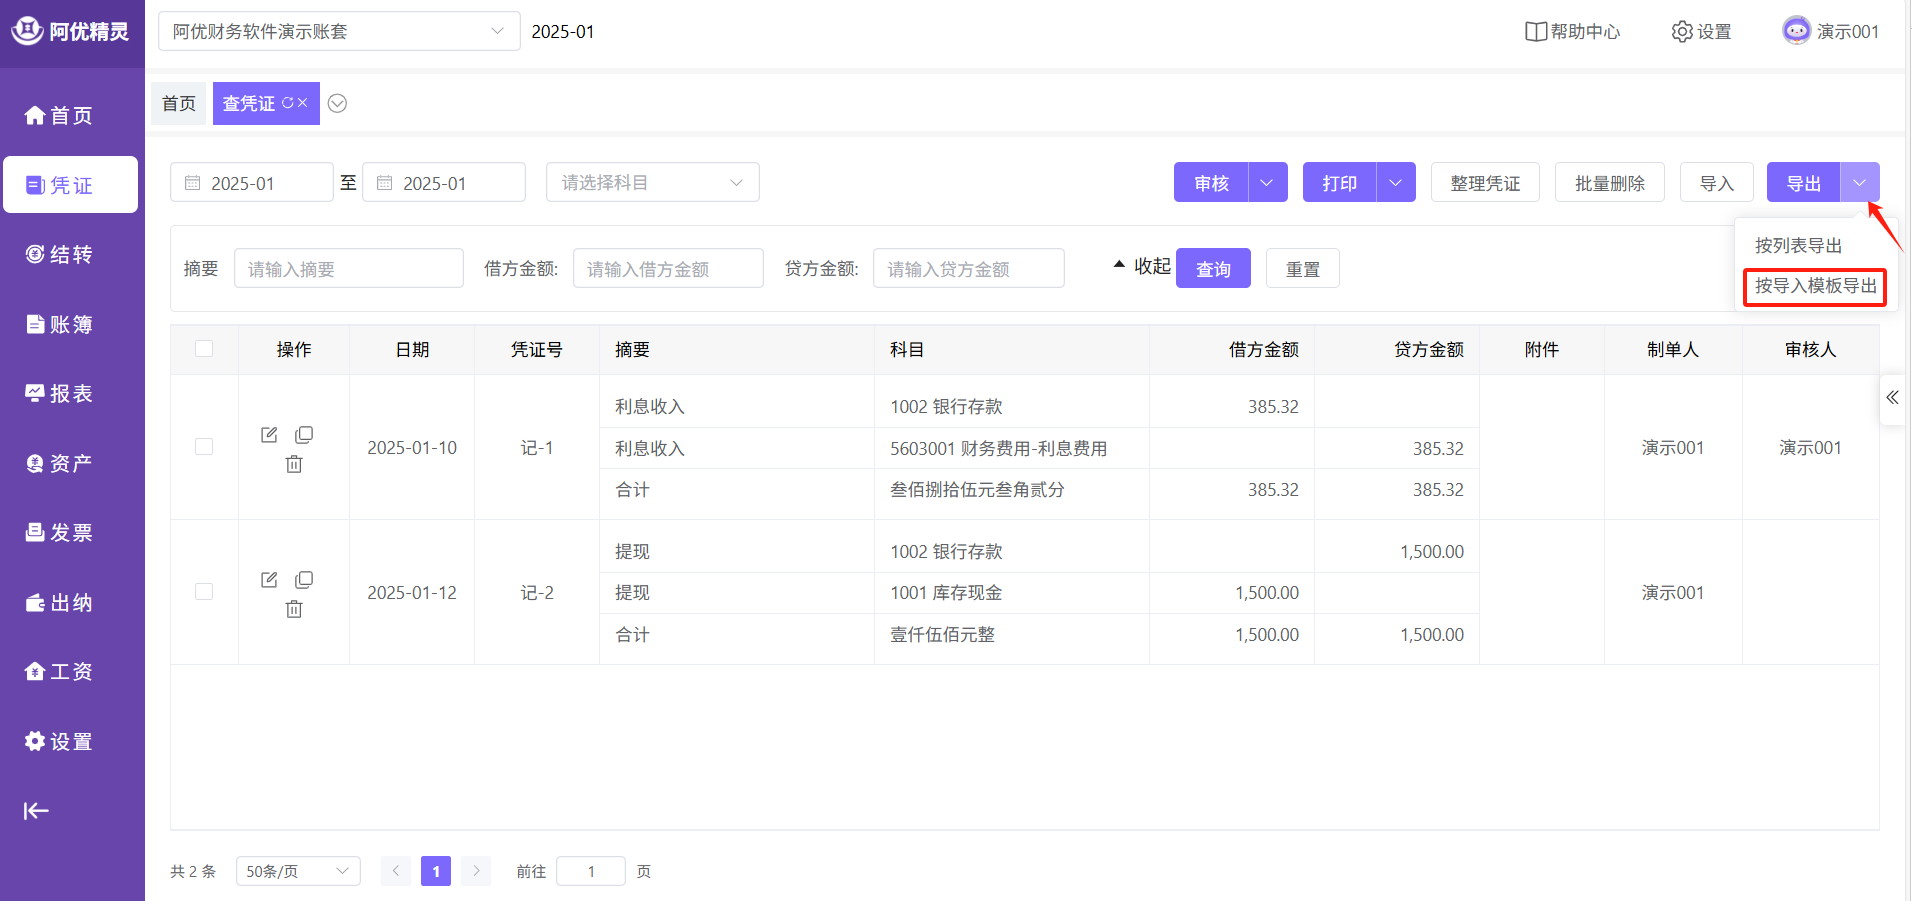This screenshot has width=1912, height=901.
Task: Collapse the left sidebar with arrow icon
Action: coord(36,811)
